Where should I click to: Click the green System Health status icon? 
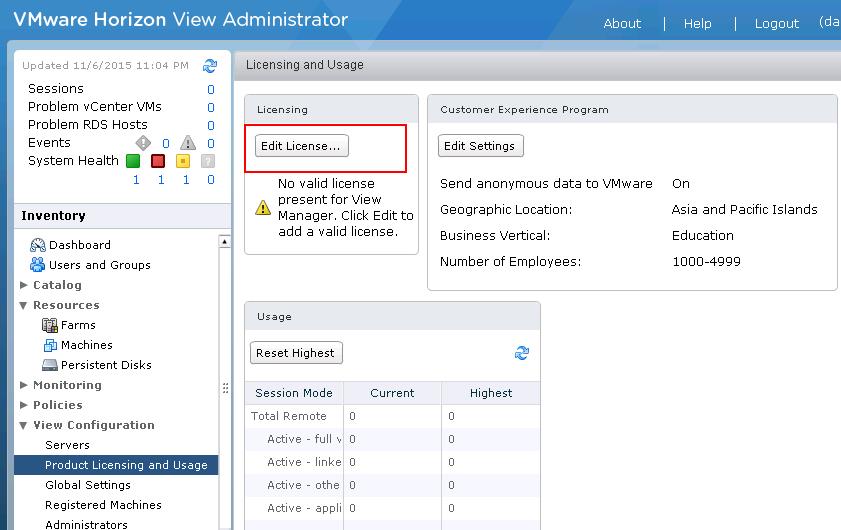133,161
